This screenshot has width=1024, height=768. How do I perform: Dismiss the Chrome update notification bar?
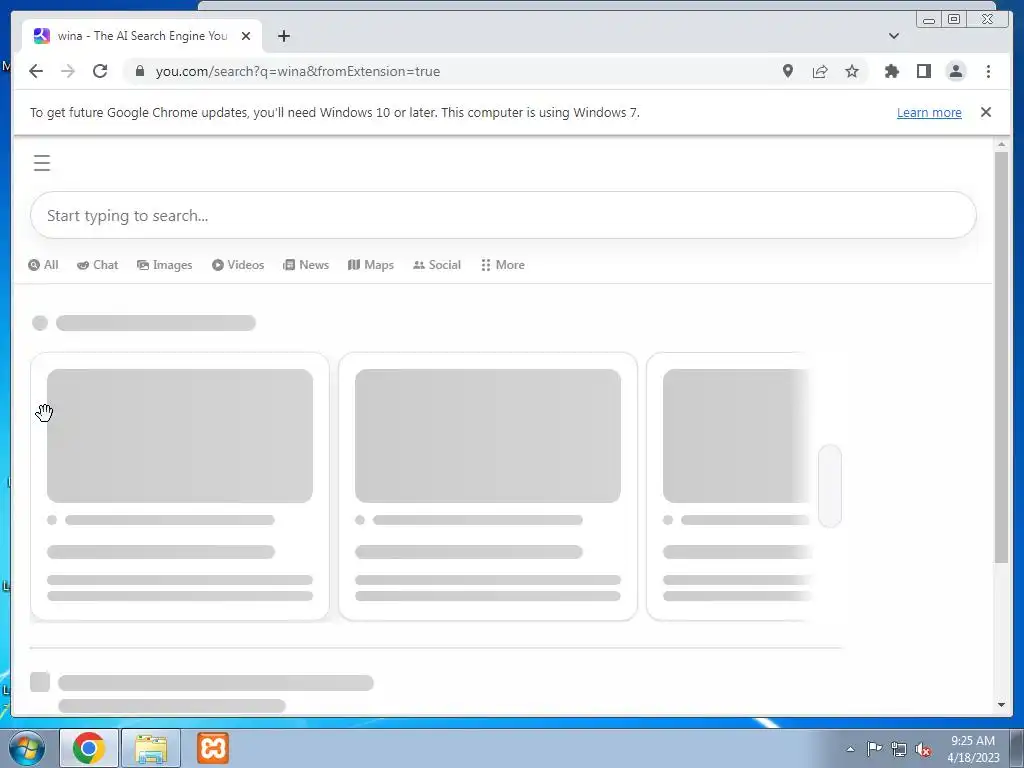[x=985, y=112]
